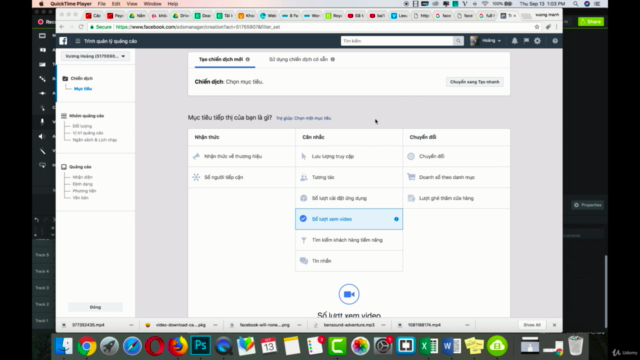Open Finder from the Dock

click(x=64, y=346)
